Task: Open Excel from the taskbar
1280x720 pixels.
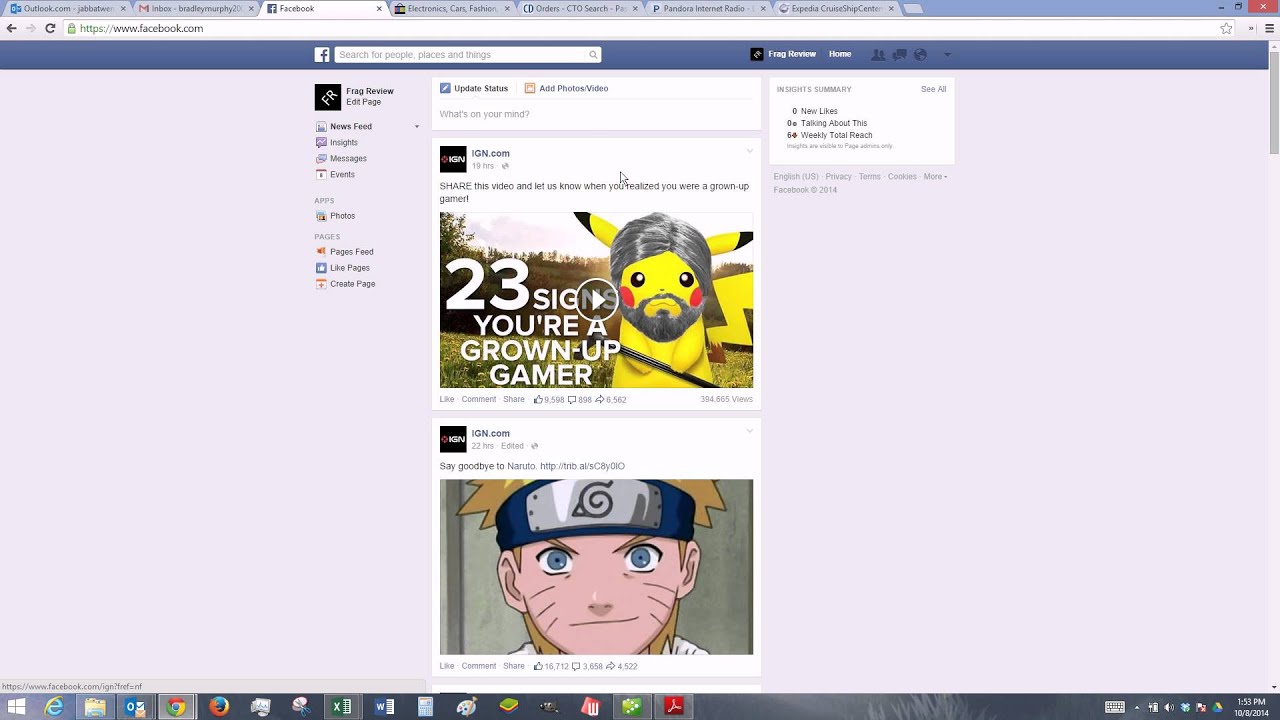Action: click(x=342, y=707)
